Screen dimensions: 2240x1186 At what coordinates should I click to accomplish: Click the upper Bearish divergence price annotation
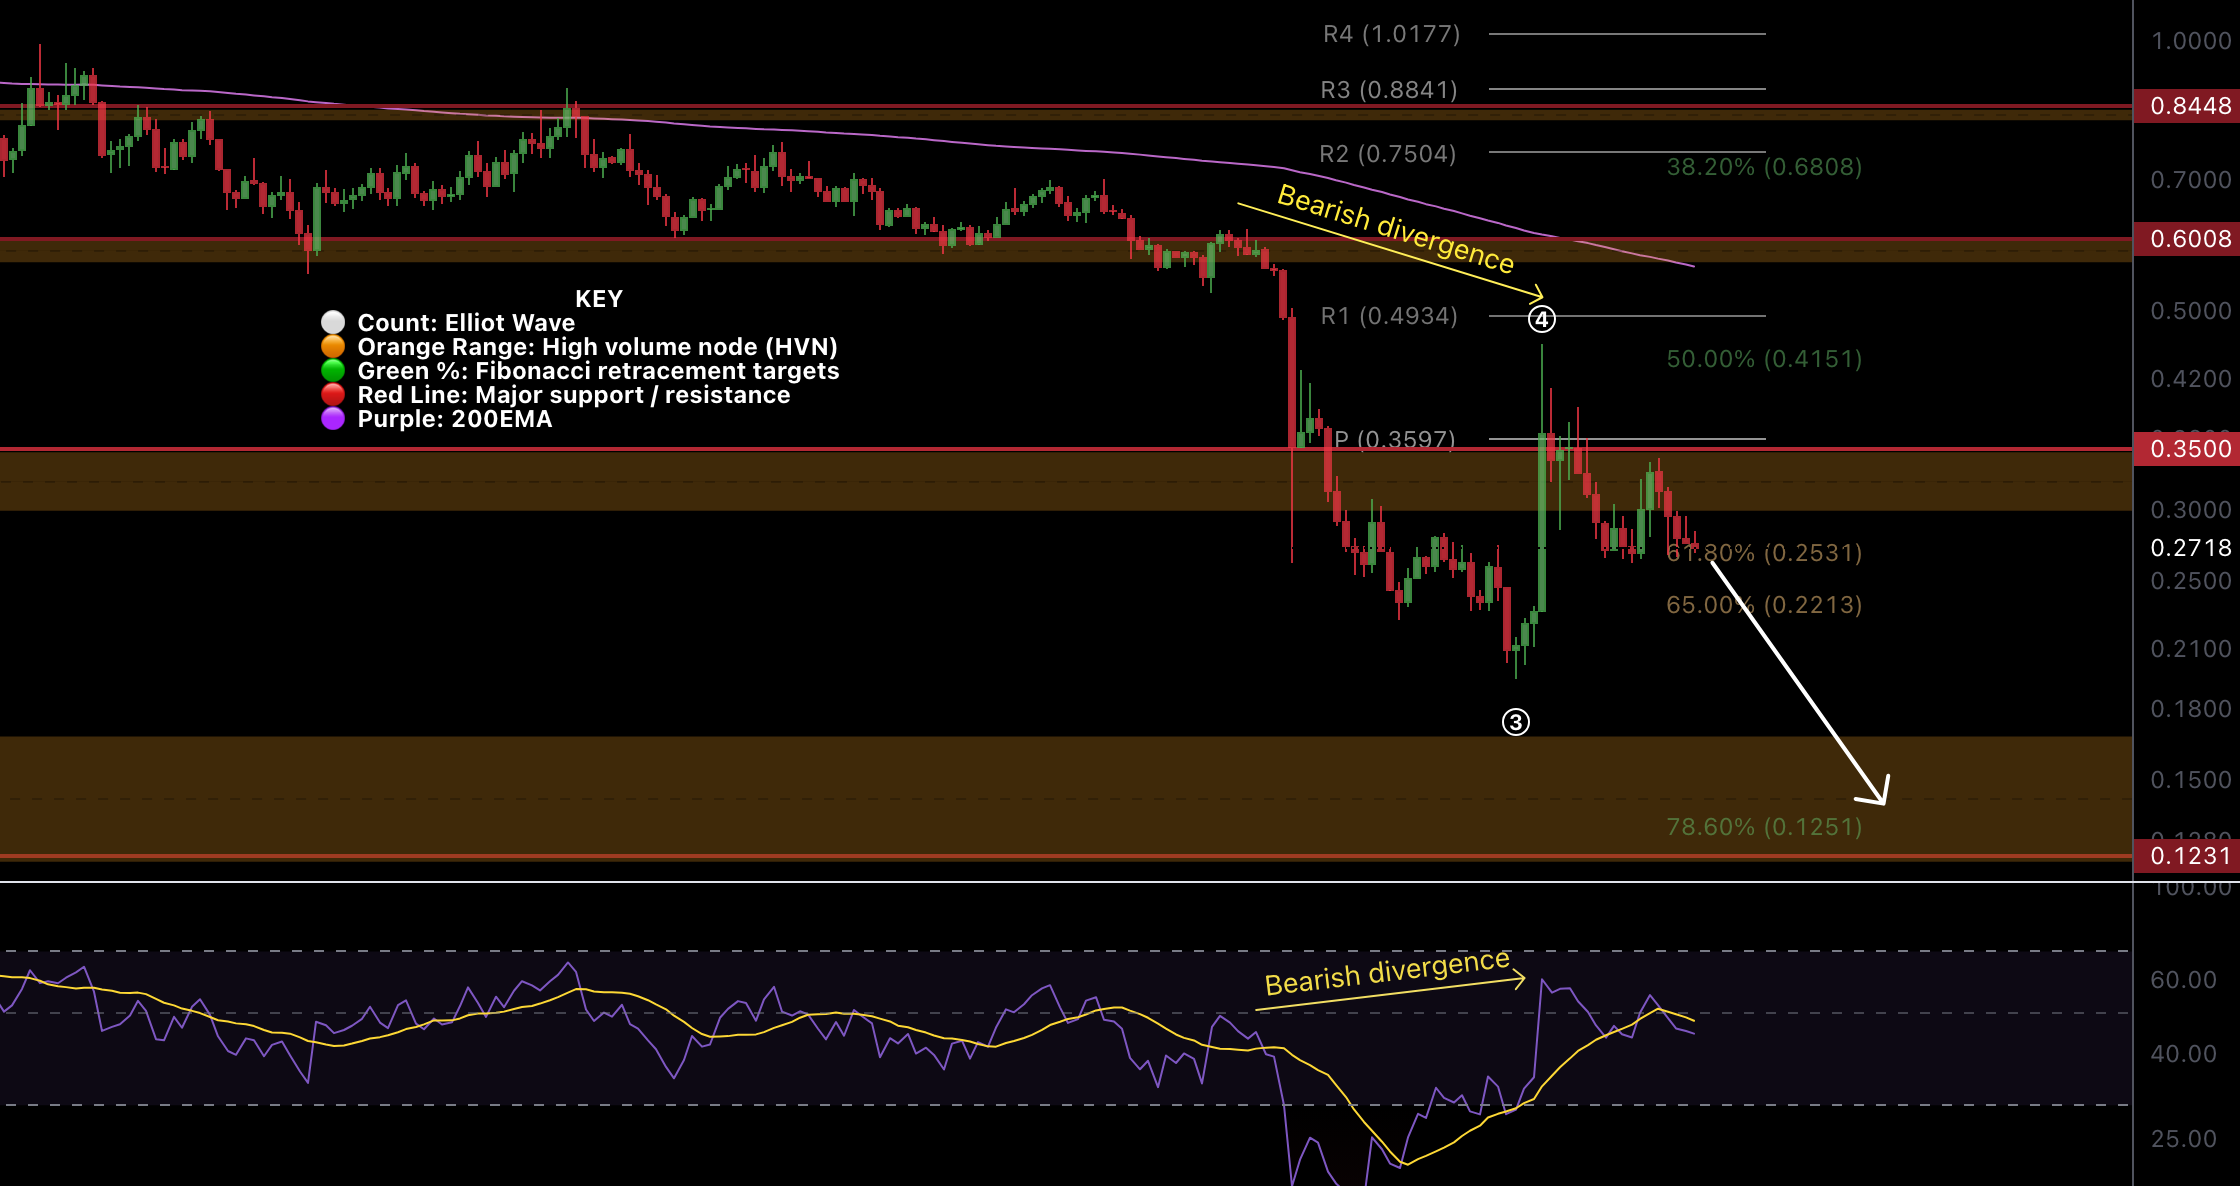click(1395, 229)
